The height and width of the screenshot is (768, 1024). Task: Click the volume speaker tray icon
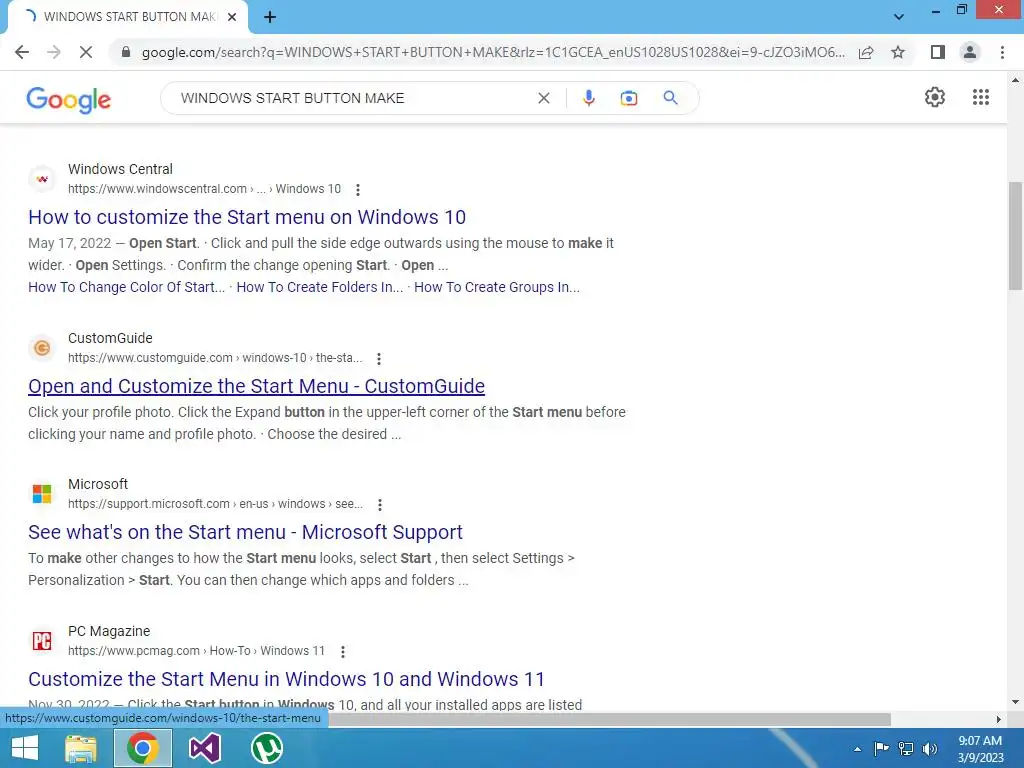pyautogui.click(x=930, y=748)
